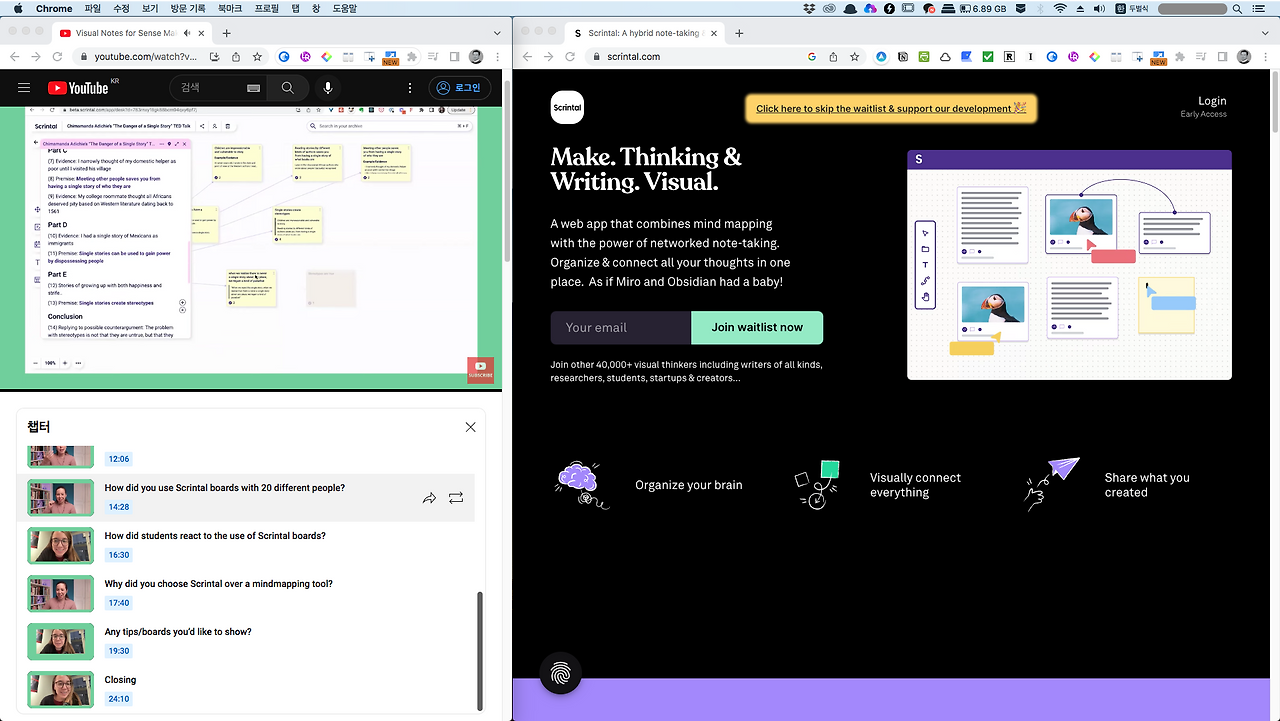Open the 북마크 menu
Viewport: 1280px width, 721px height.
tap(230, 8)
